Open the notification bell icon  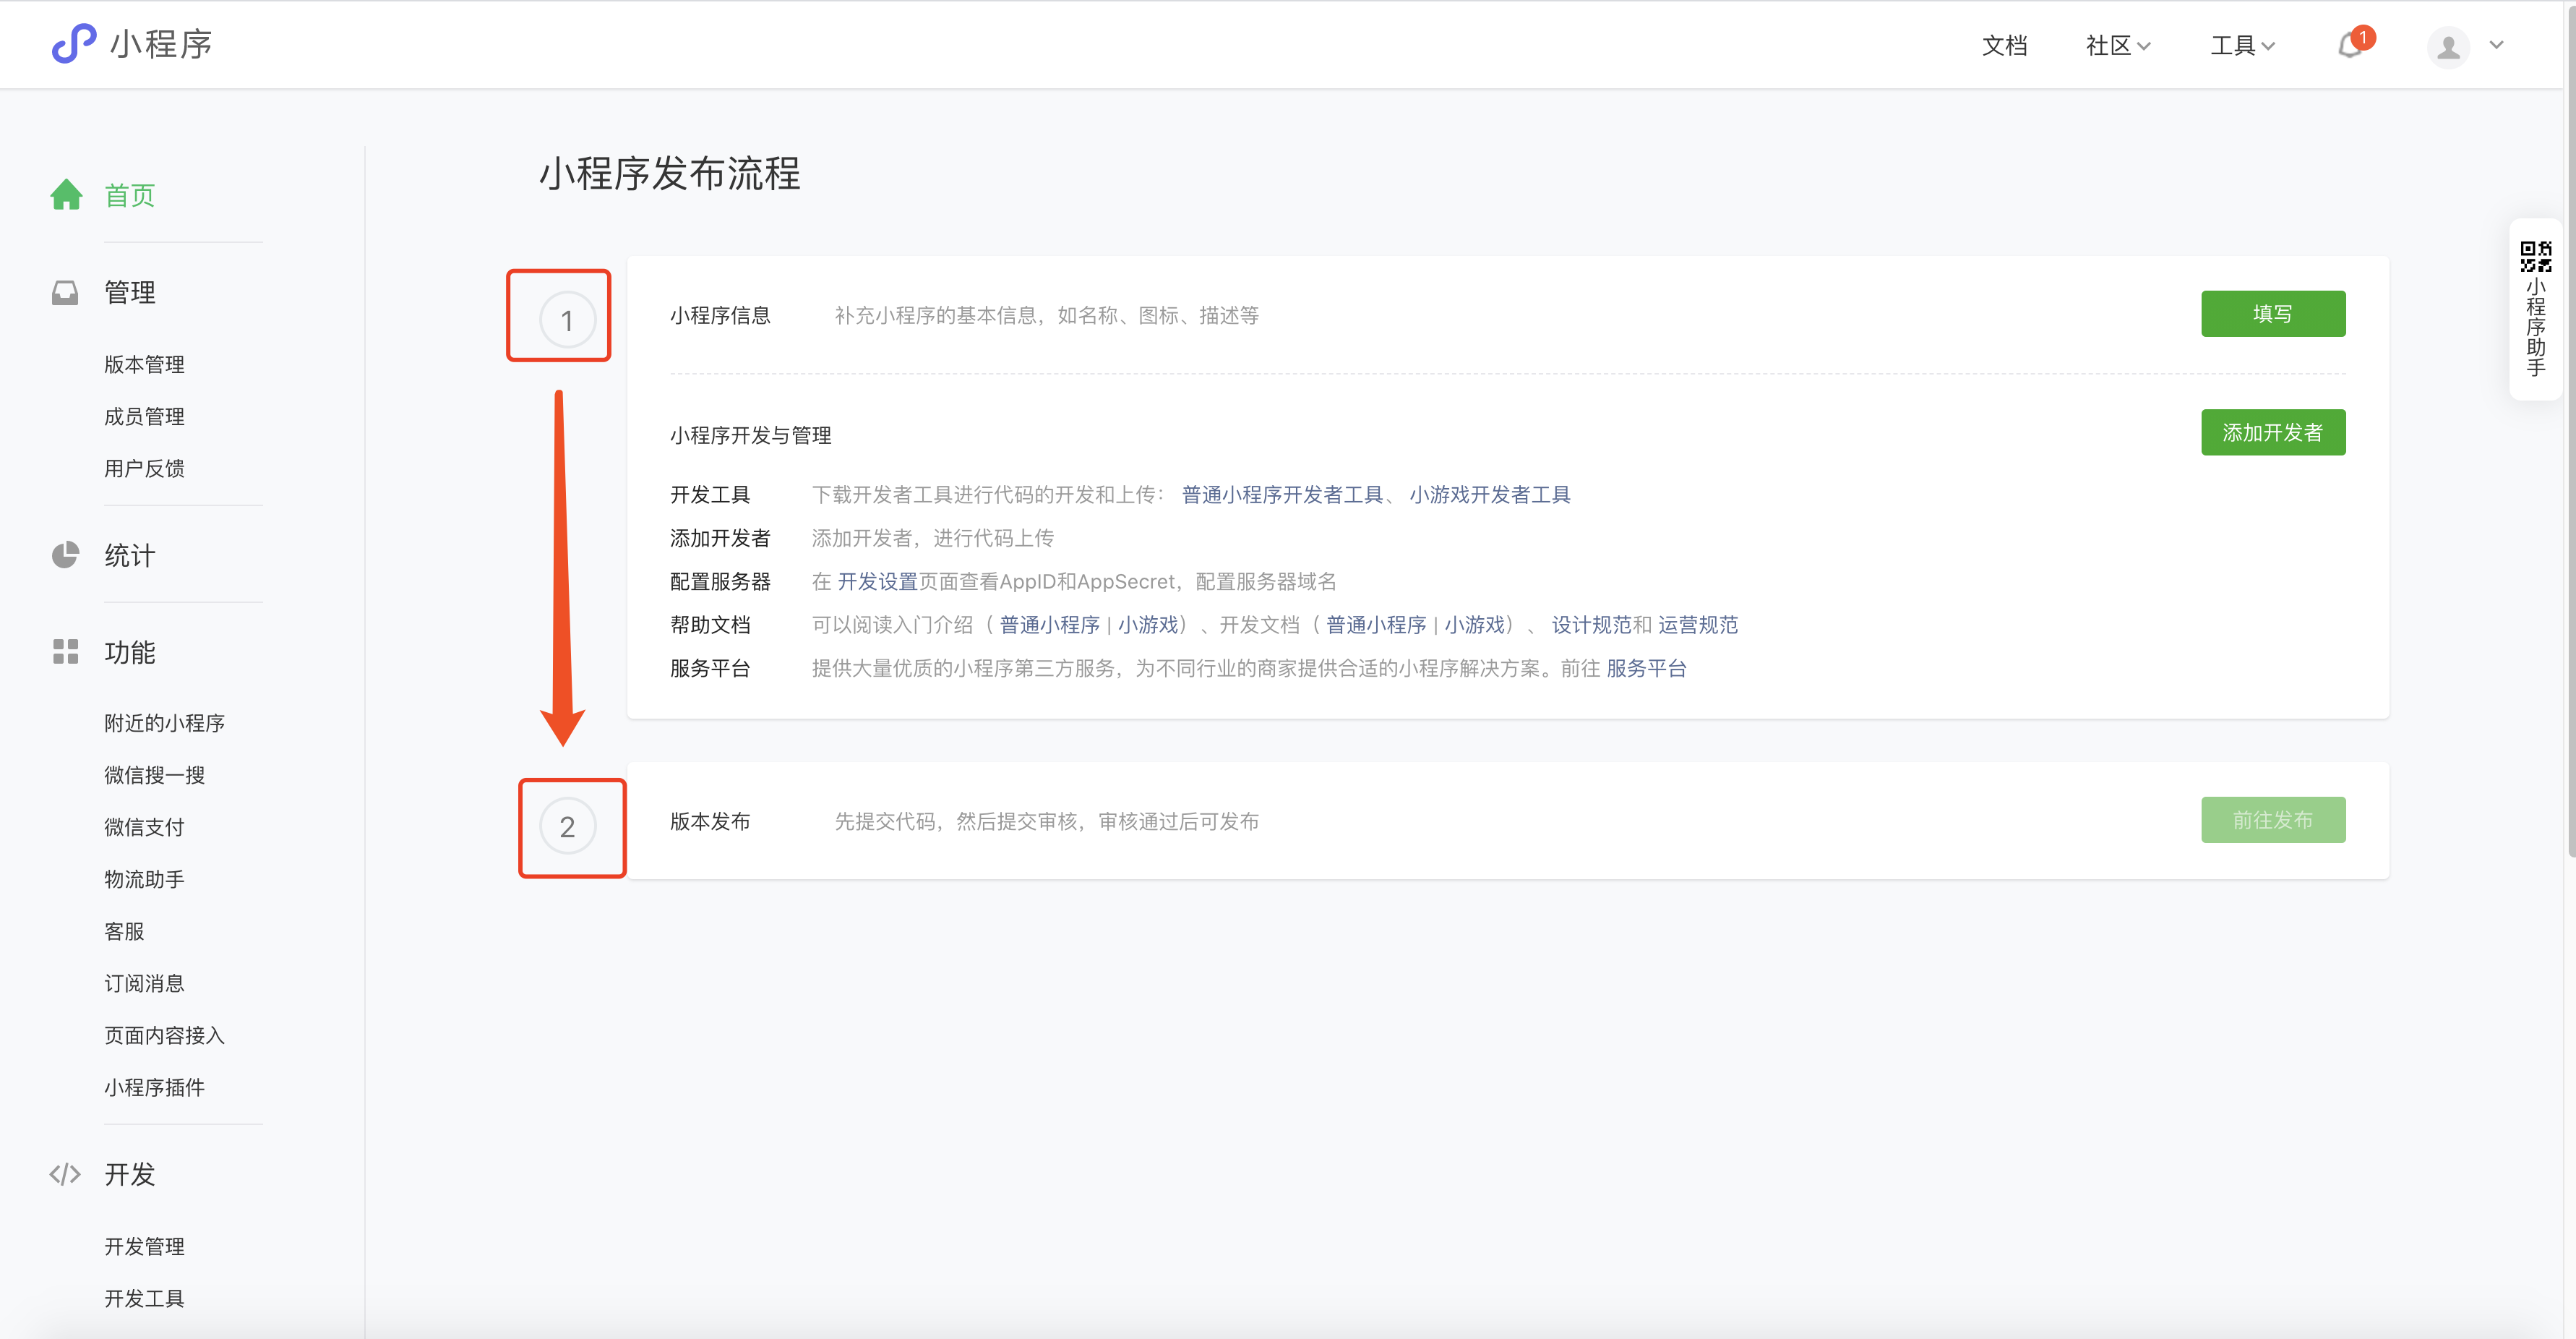pyautogui.click(x=2349, y=46)
